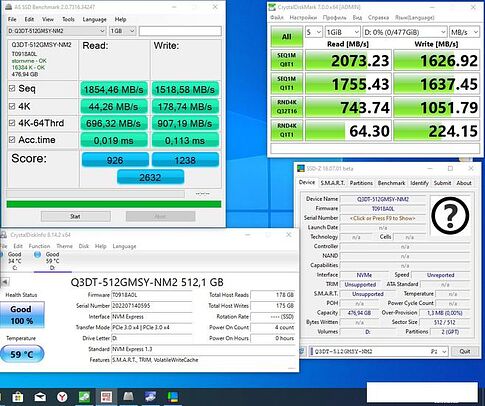Screen dimensions: 485x406
Task: Reveal serial number via 'Click or Press F9 to Show'
Action: point(382,218)
